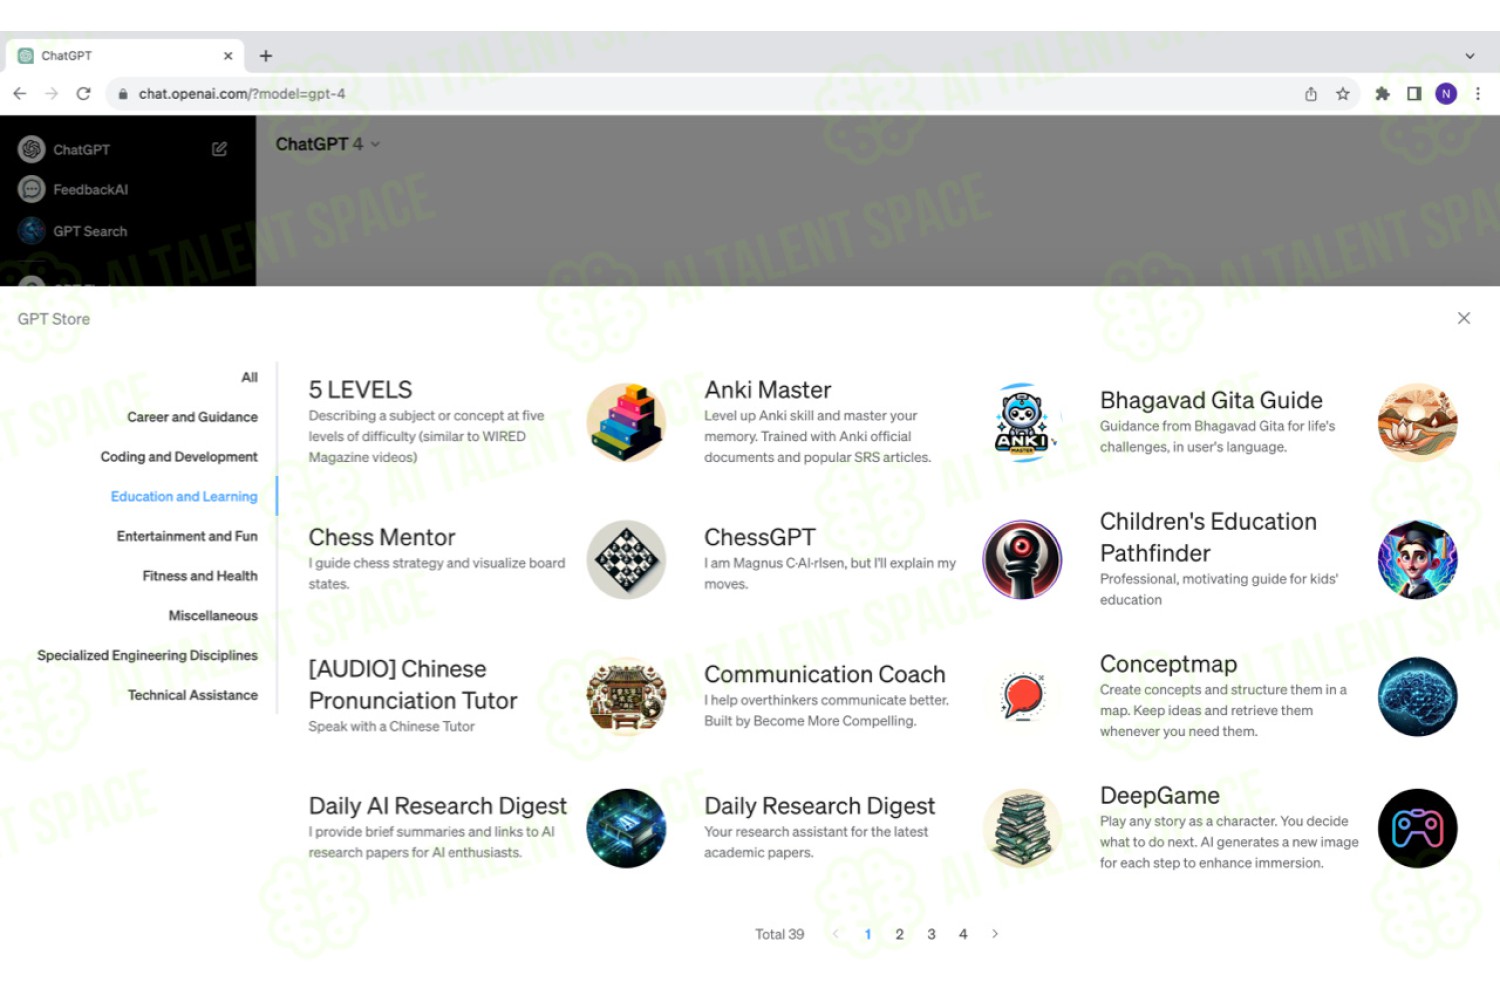
Task: Open the Daily Research Digest books icon
Action: point(1022,828)
